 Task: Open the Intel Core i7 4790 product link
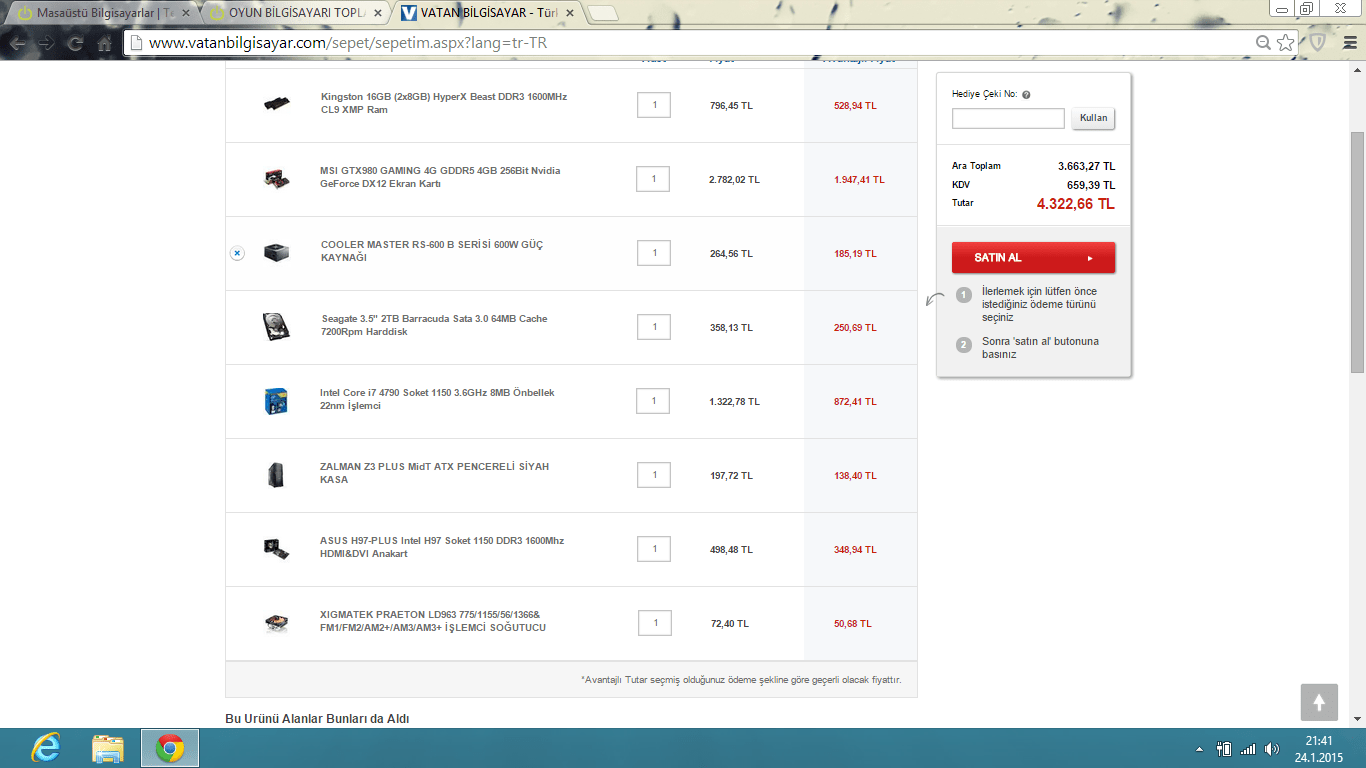[437, 399]
